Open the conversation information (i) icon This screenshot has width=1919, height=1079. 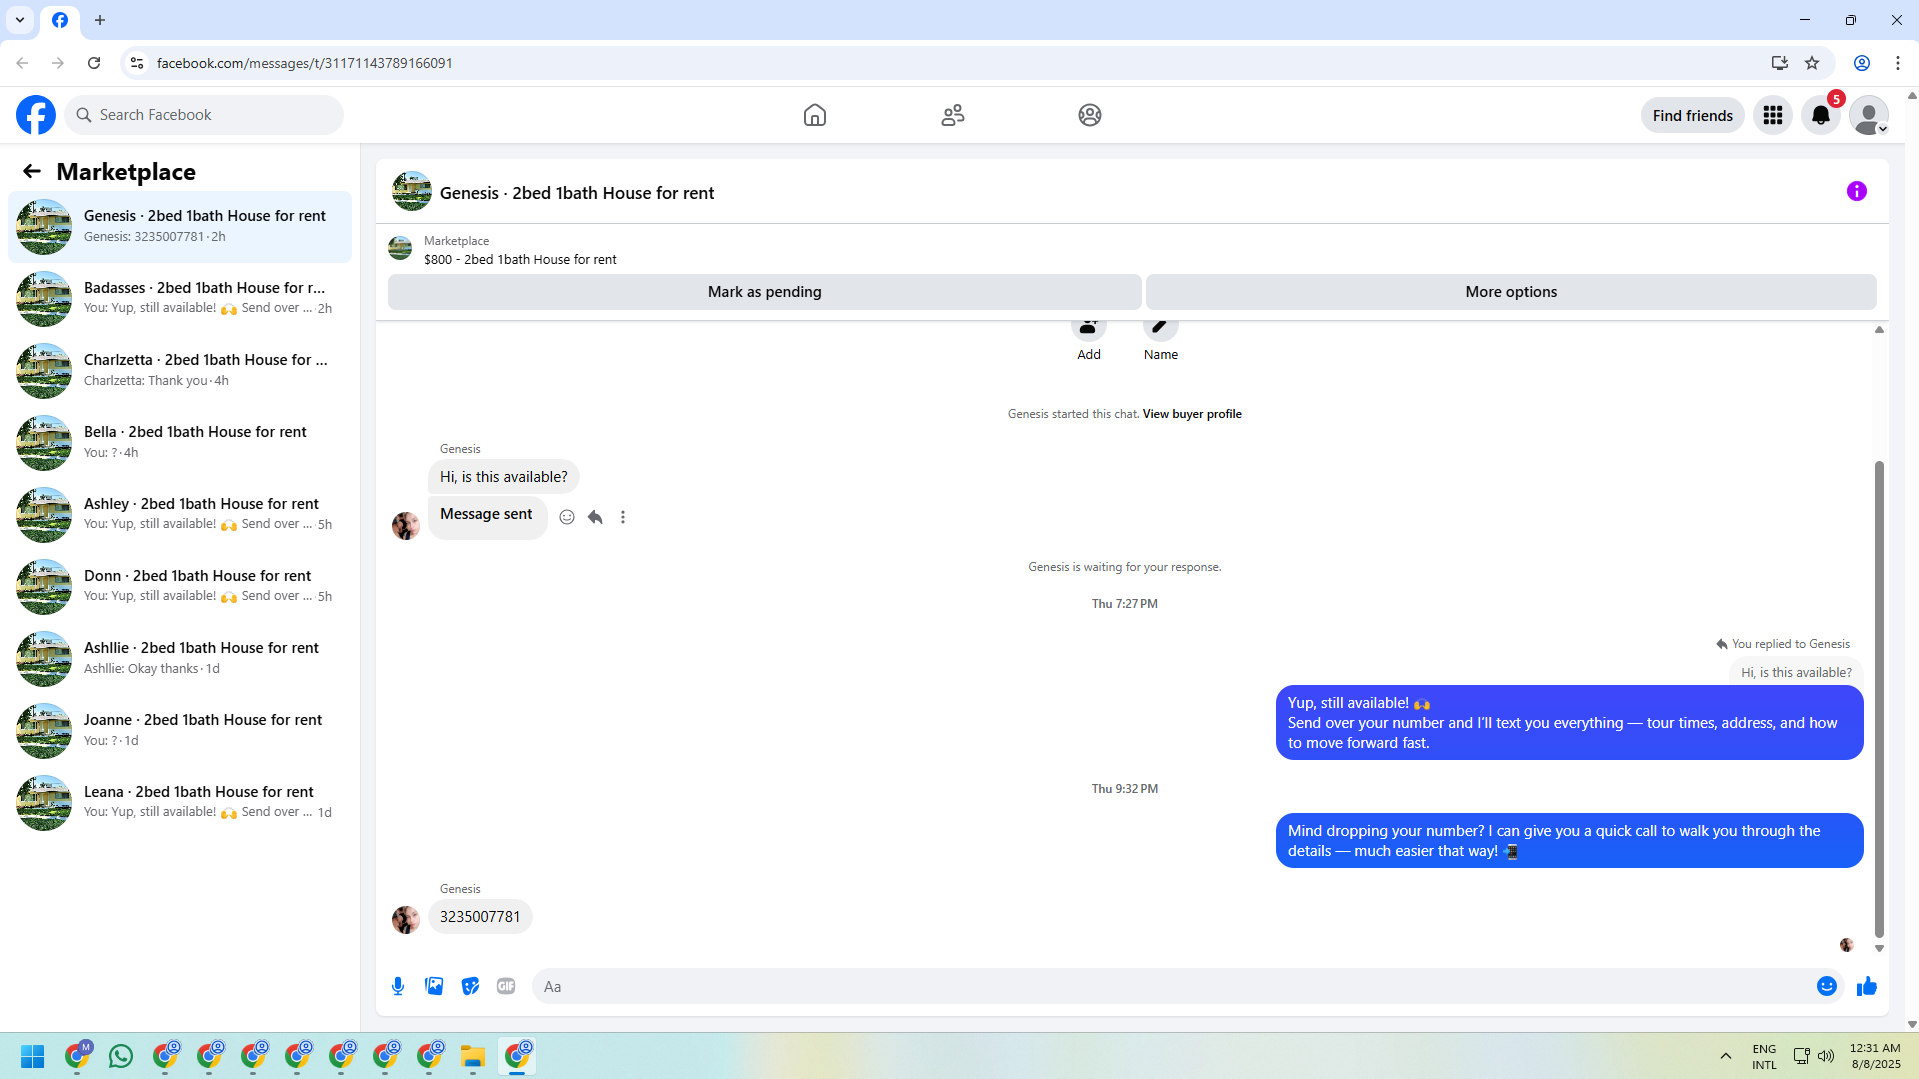[1856, 191]
